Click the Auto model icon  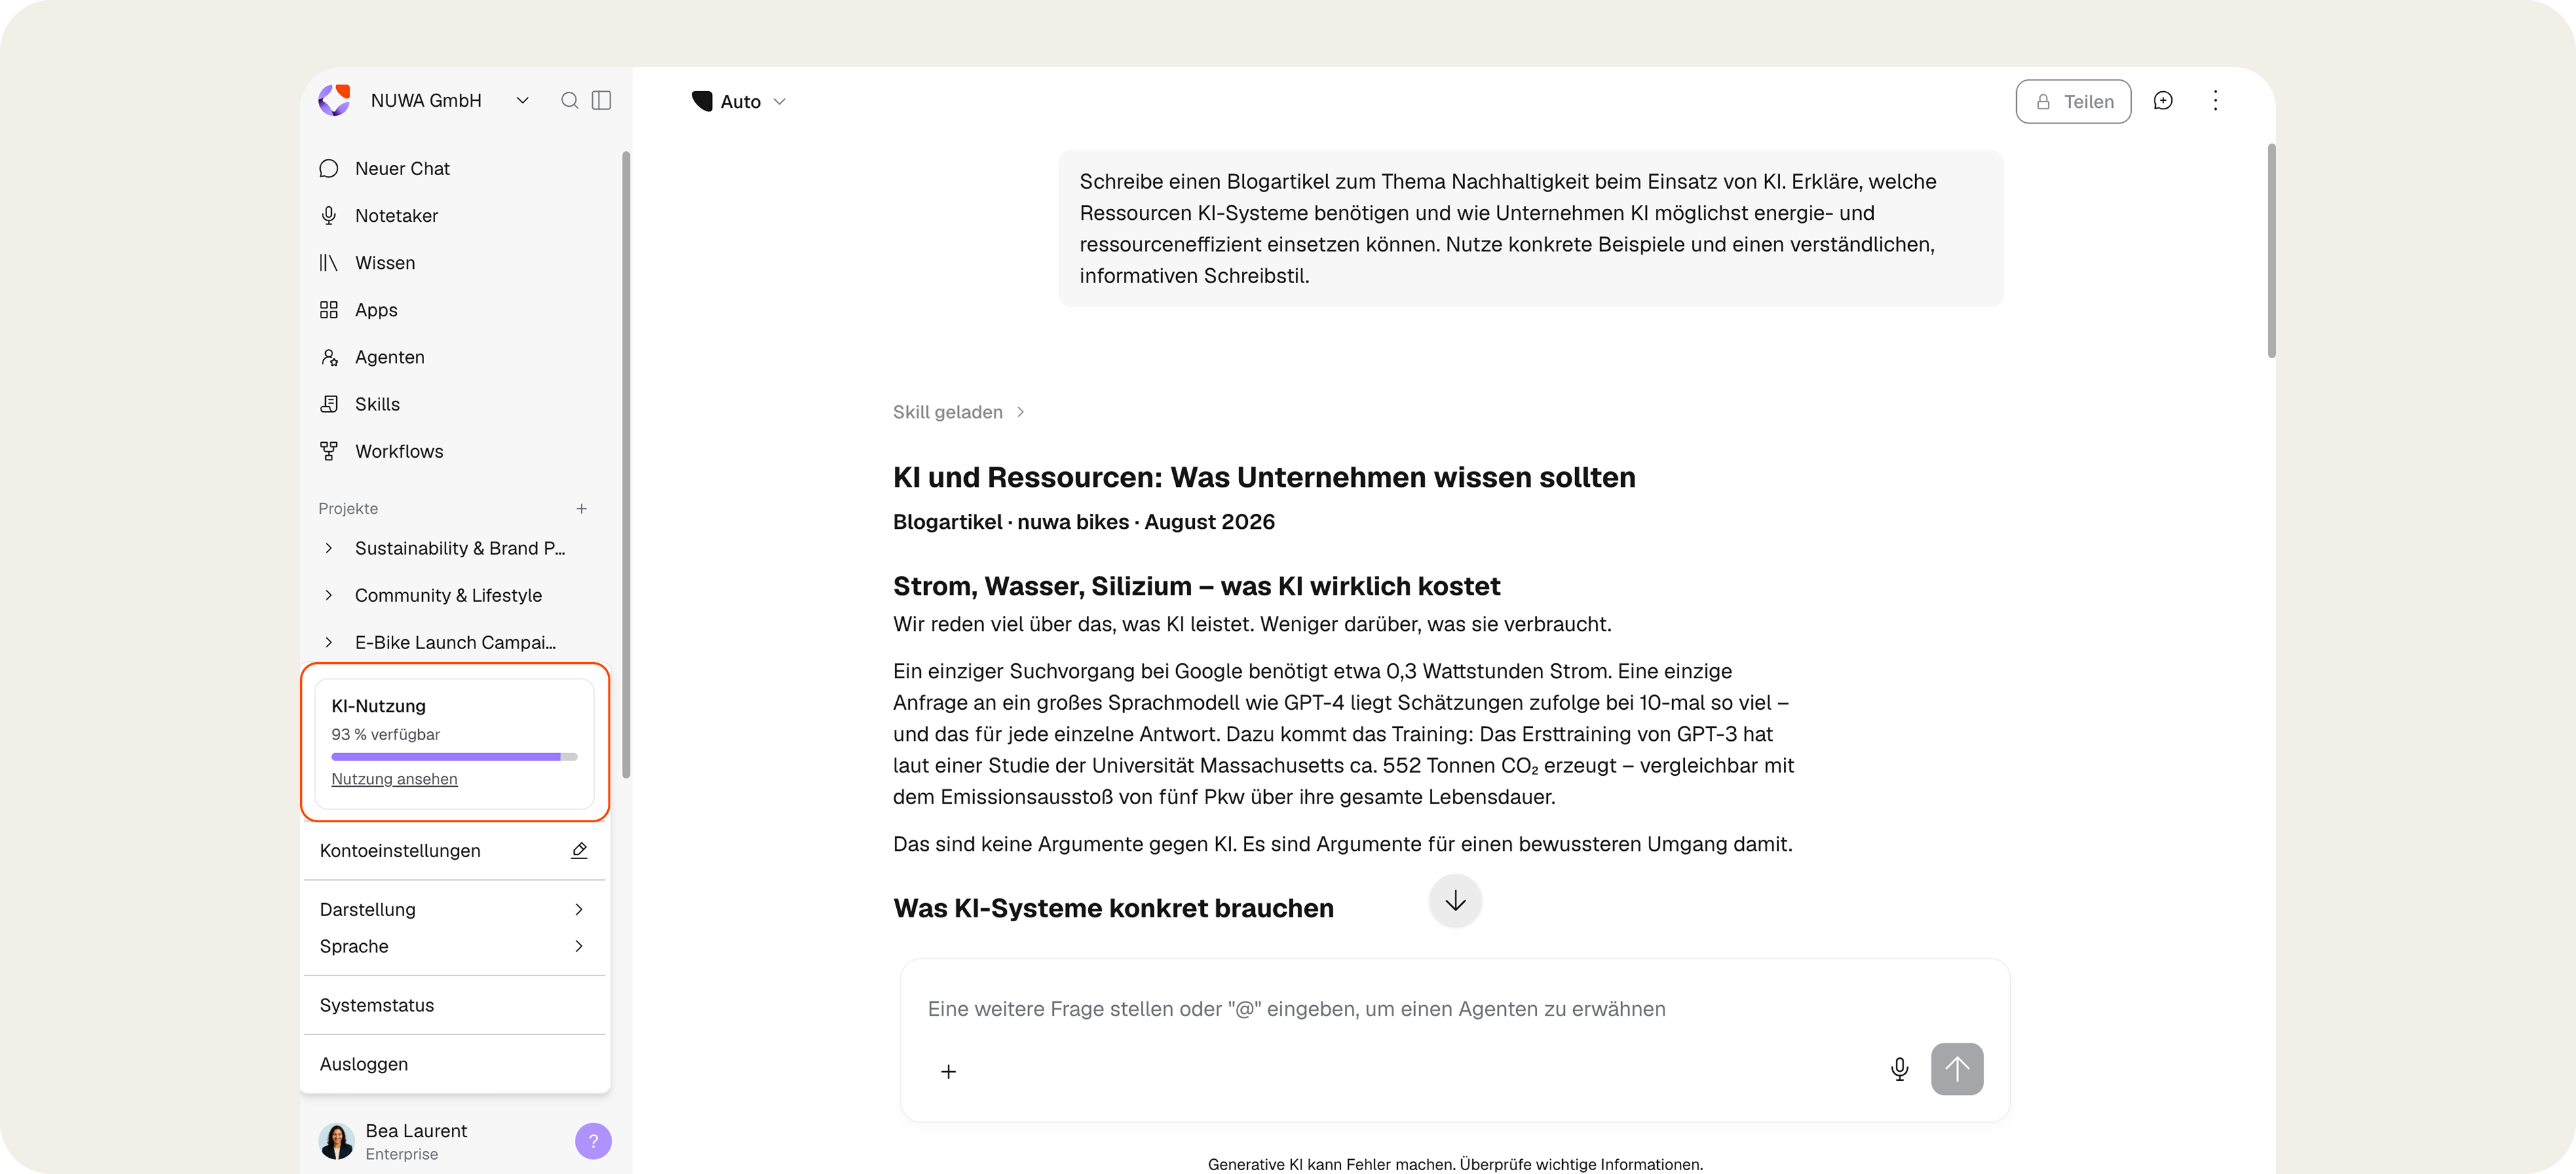coord(702,100)
